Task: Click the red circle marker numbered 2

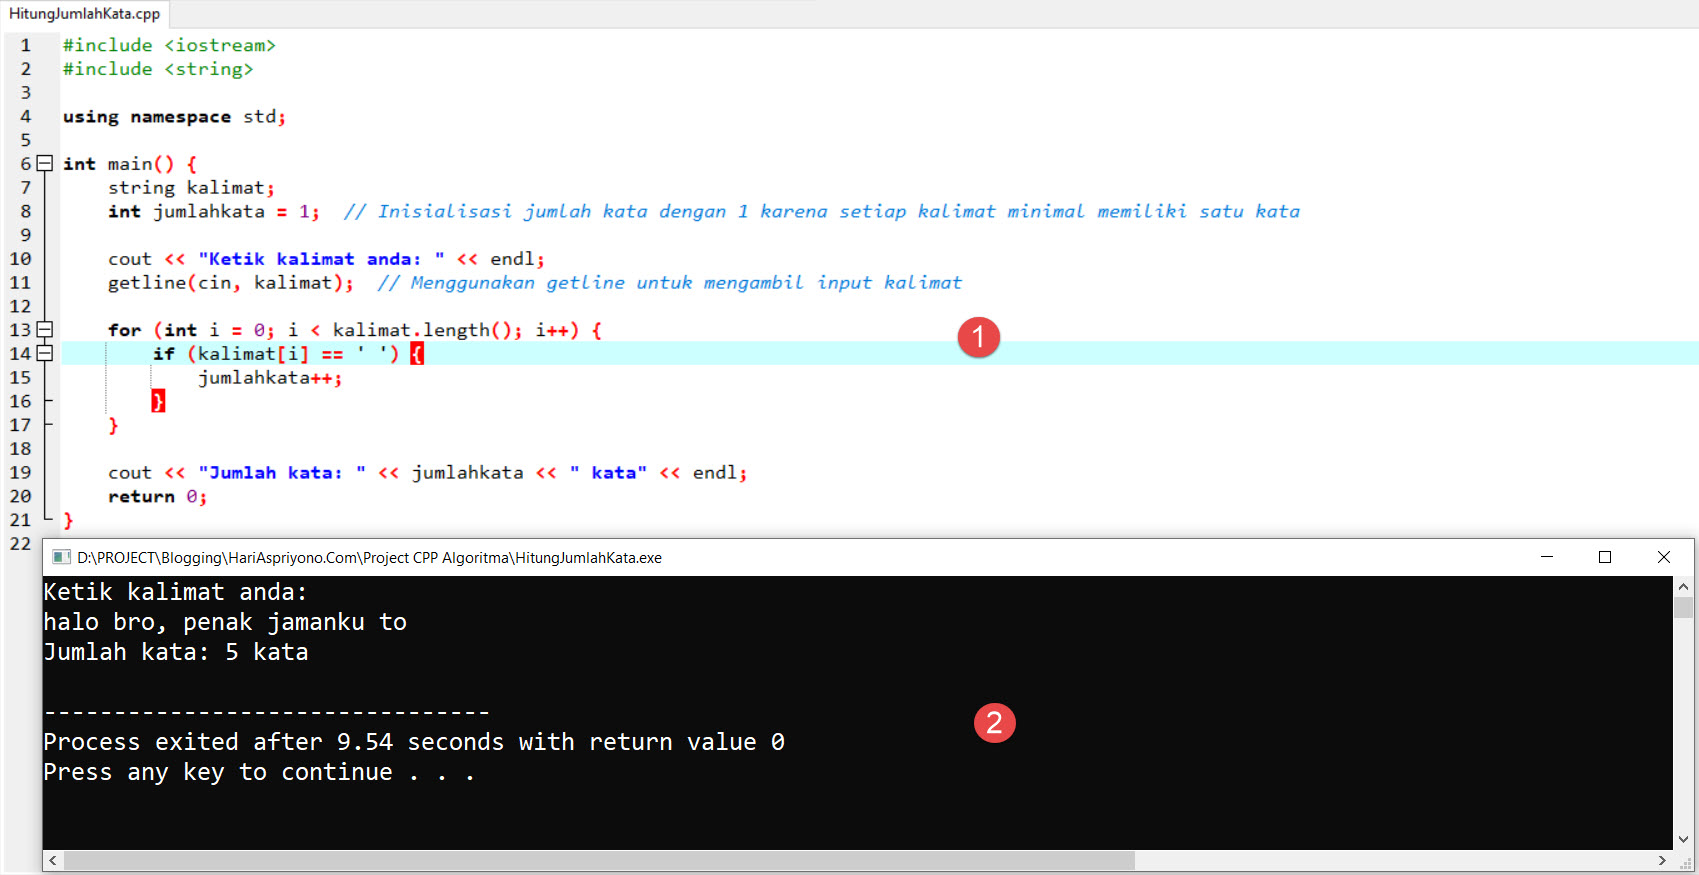Action: 994,722
